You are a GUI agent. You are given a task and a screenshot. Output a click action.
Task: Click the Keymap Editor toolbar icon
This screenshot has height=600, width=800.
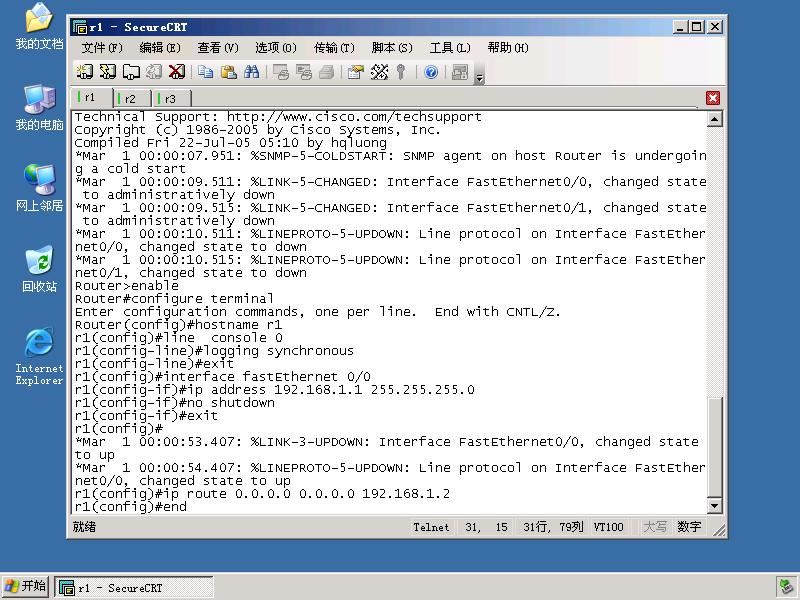click(379, 72)
